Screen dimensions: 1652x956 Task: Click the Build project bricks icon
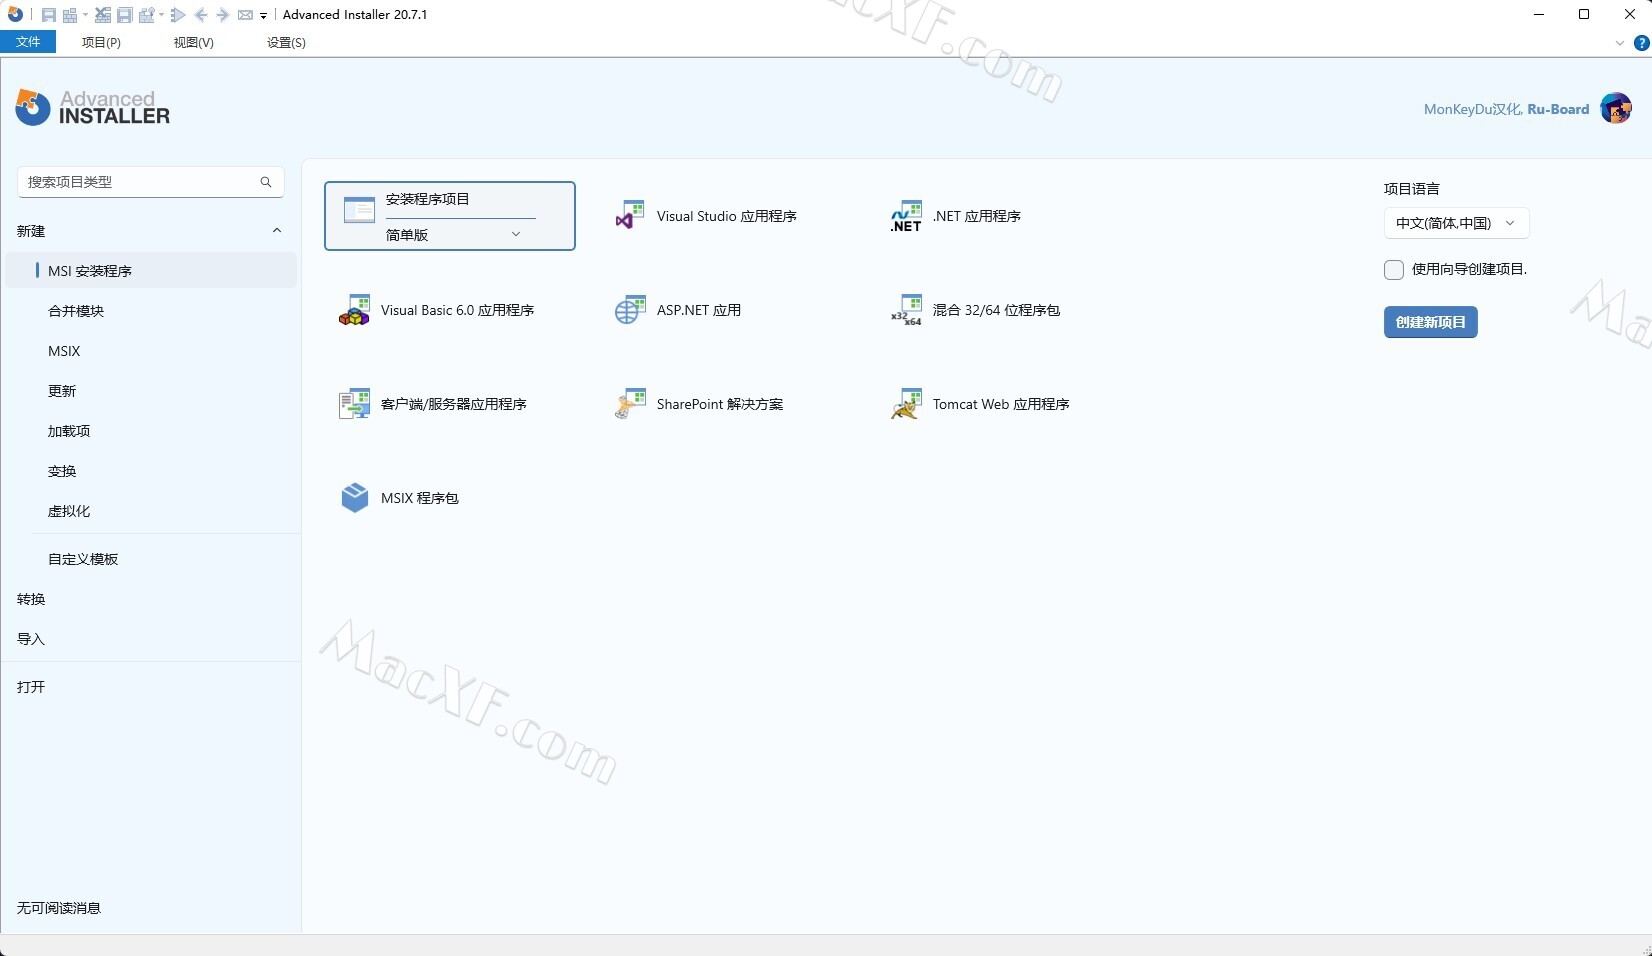pyautogui.click(x=70, y=15)
